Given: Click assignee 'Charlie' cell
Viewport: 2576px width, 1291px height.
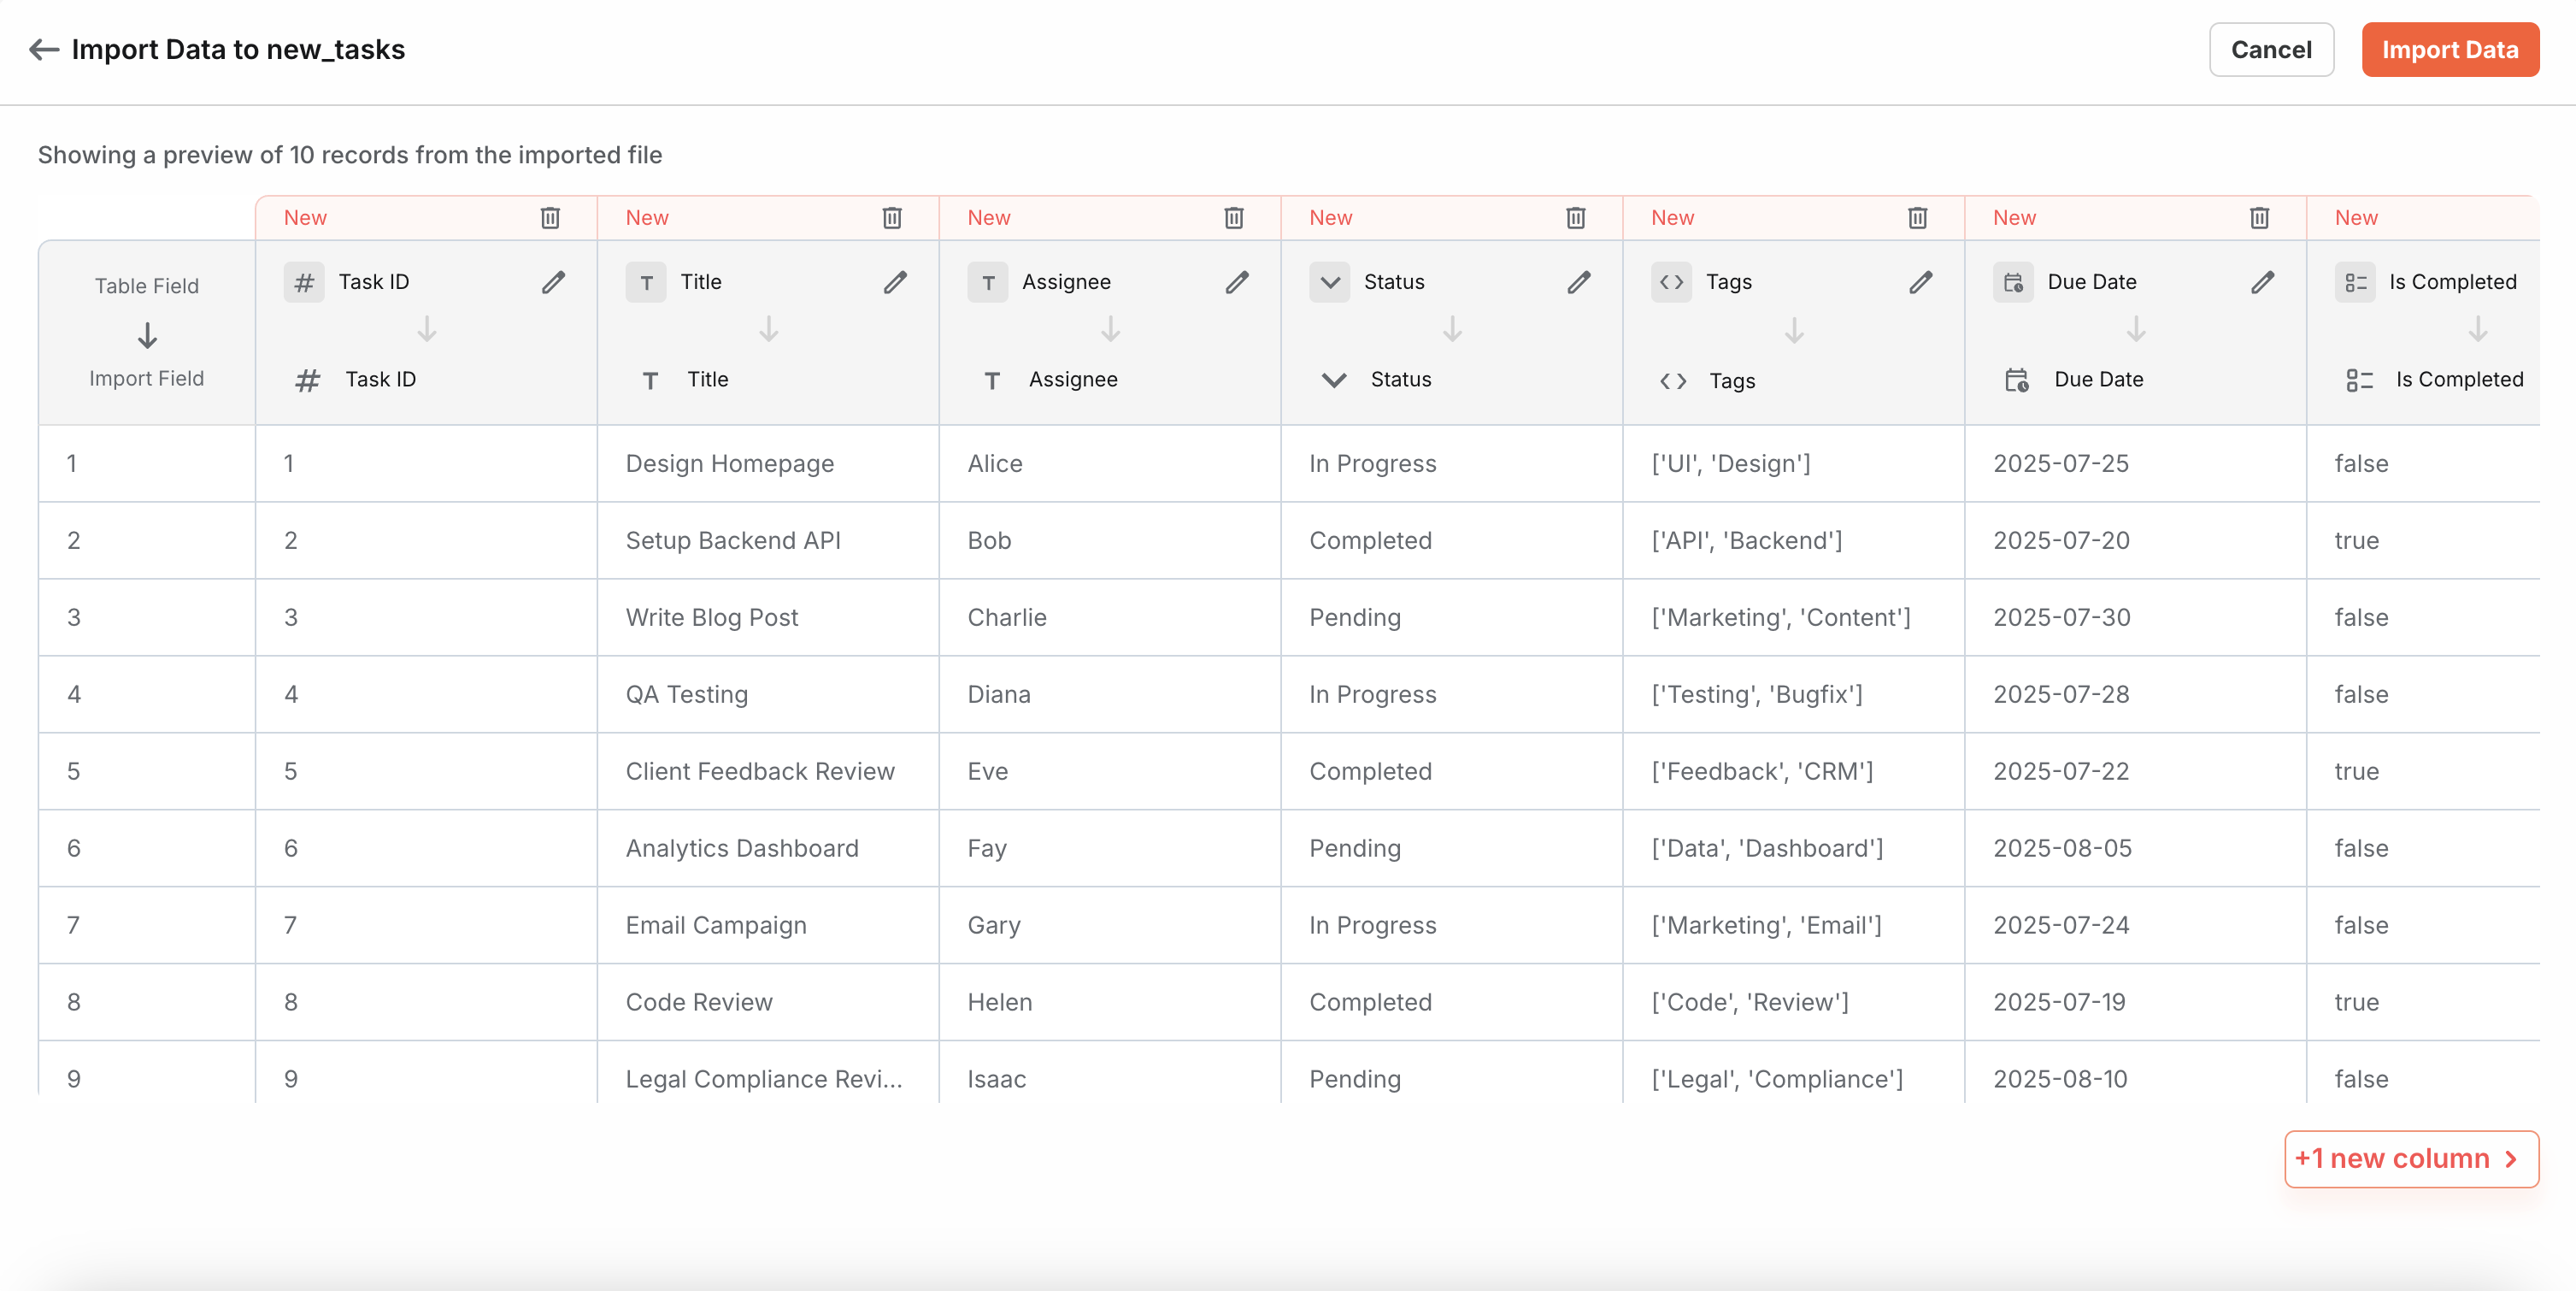Looking at the screenshot, I should 1110,617.
